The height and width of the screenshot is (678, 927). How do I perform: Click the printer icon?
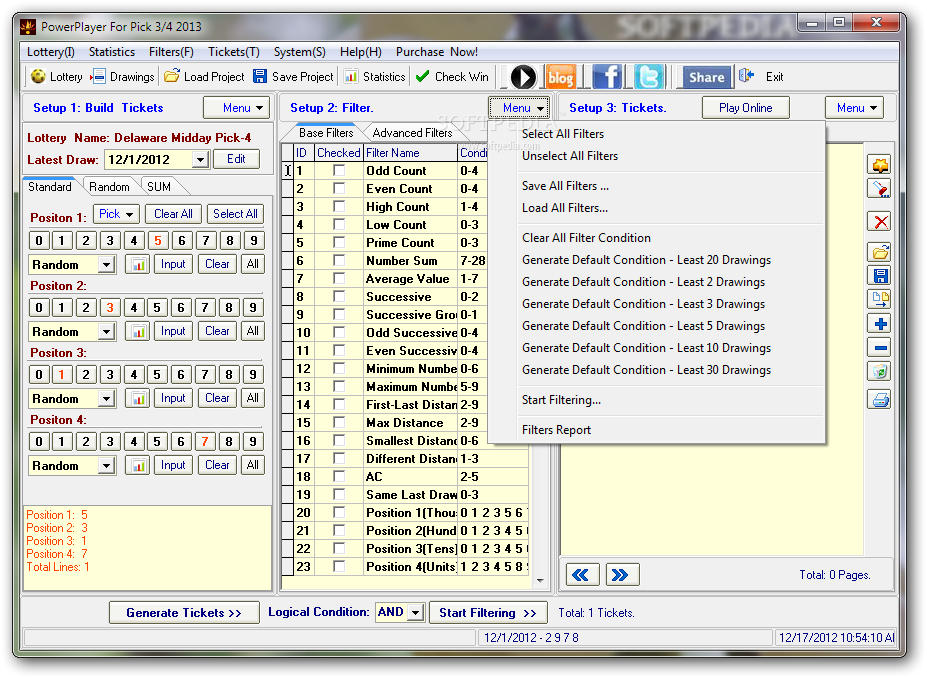point(880,400)
